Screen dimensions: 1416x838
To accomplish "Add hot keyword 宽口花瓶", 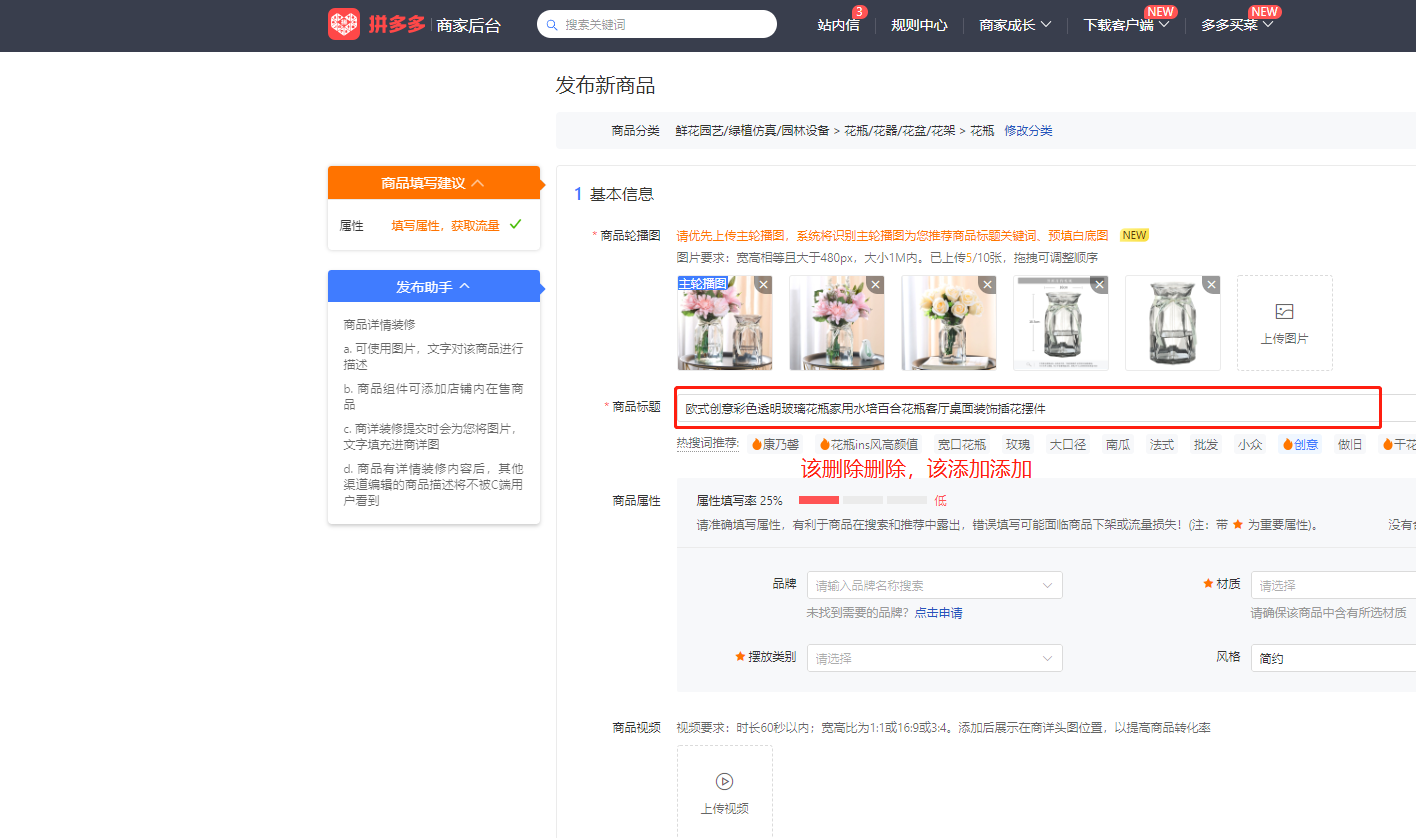I will (962, 445).
